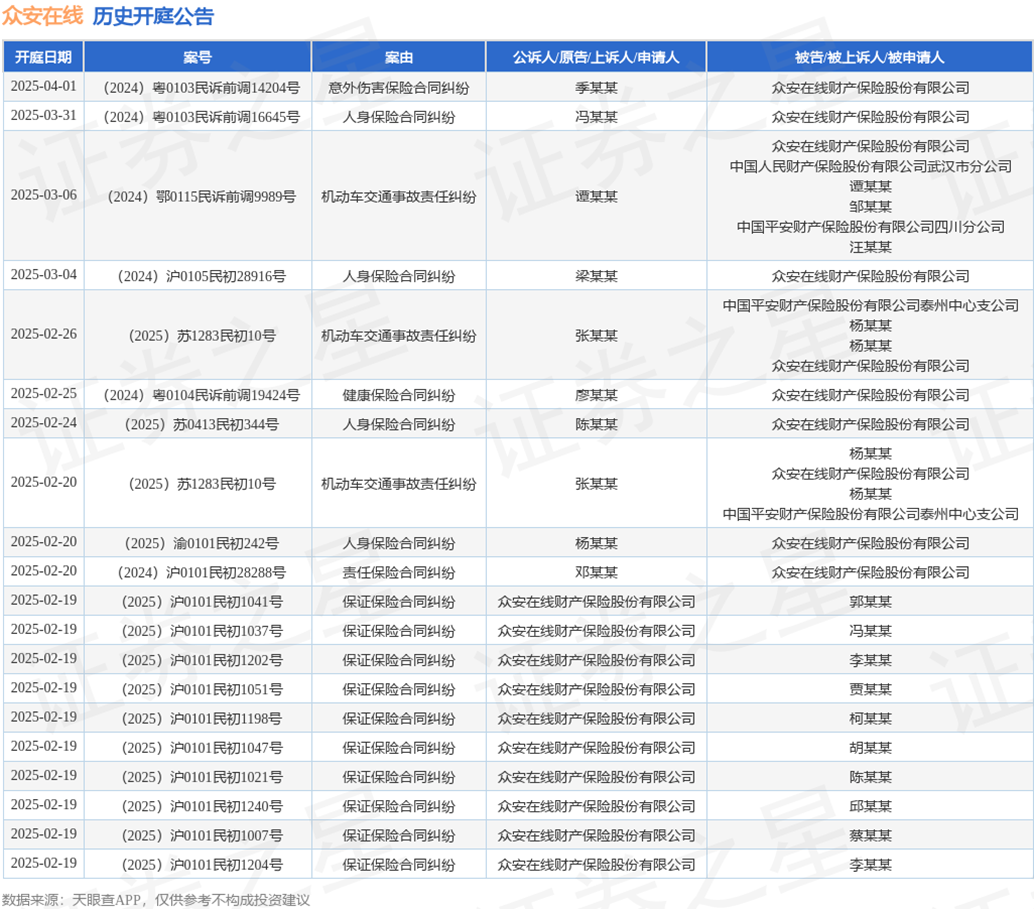Select the 众安在线 title text
The image size is (1036, 911).
42,16
